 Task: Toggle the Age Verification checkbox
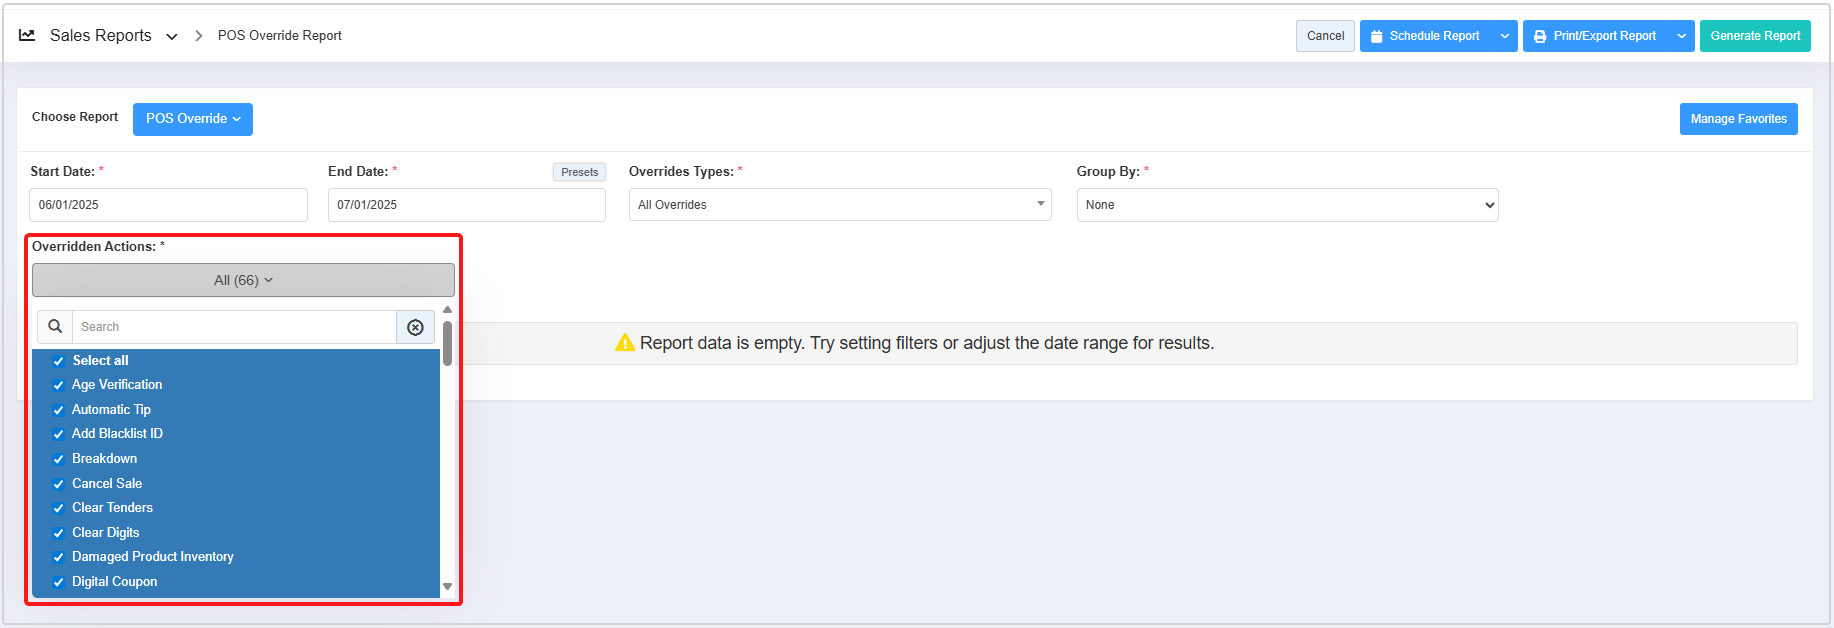[58, 385]
